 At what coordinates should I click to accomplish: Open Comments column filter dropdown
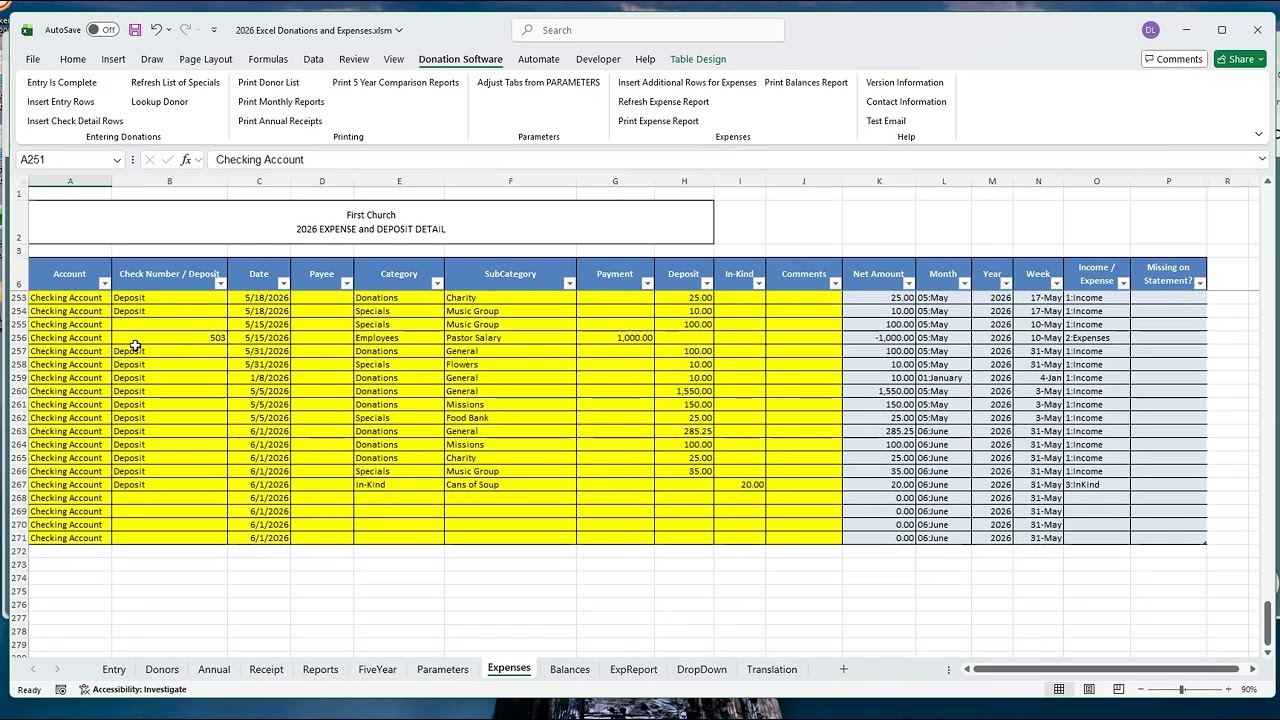835,284
